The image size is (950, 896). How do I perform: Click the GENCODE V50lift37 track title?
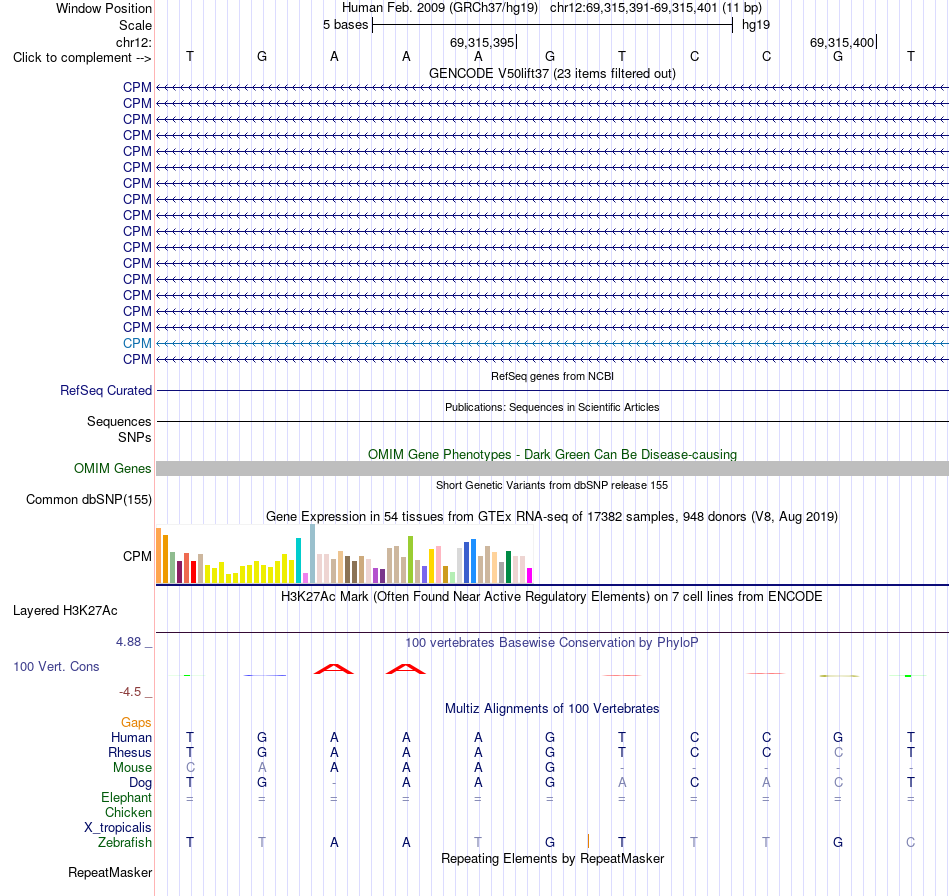[552, 73]
